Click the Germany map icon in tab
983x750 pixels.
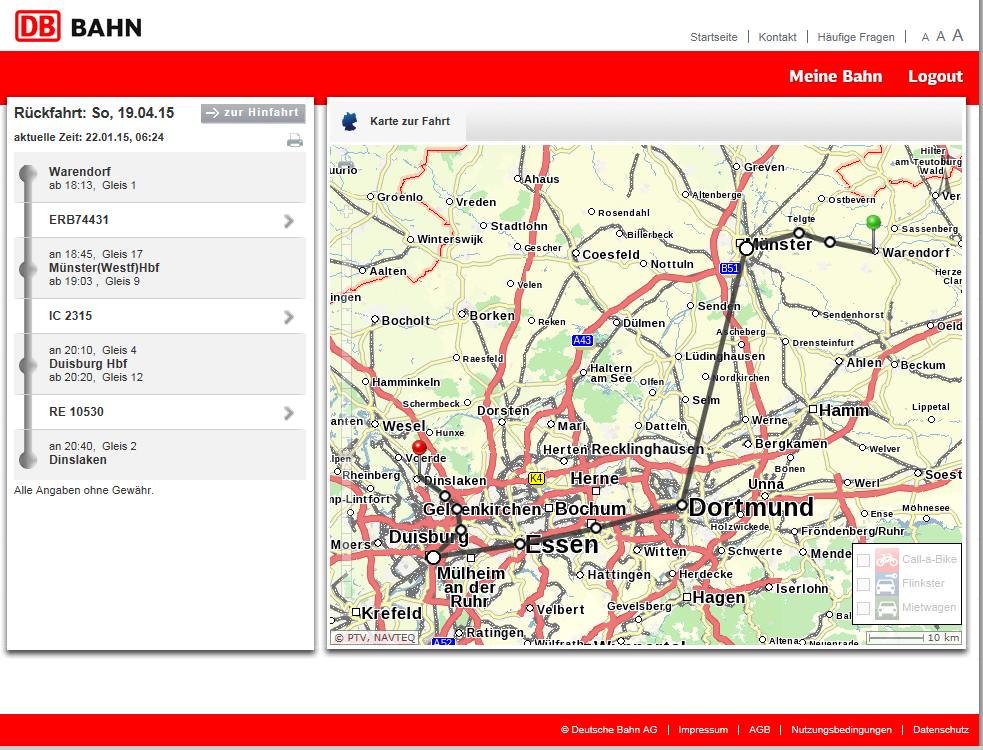click(350, 122)
